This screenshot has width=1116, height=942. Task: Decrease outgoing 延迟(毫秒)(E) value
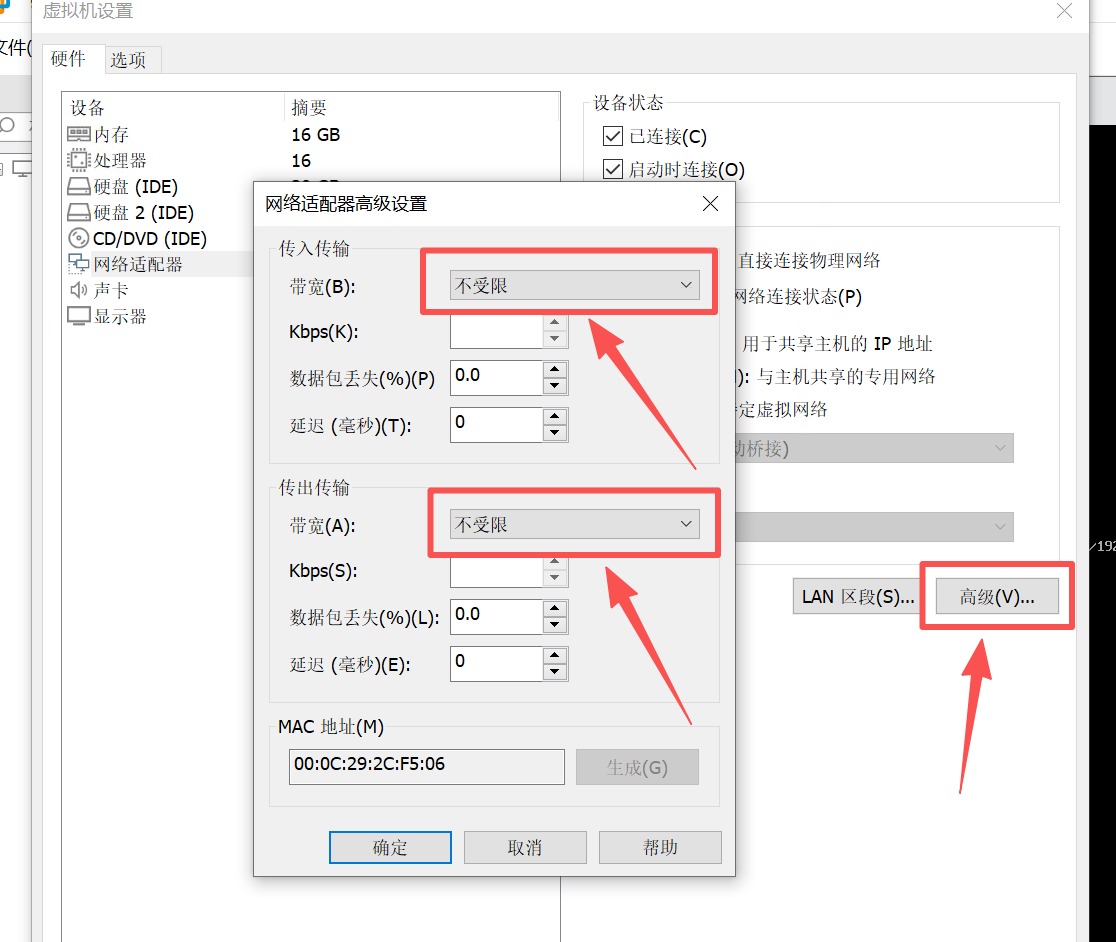[554, 672]
